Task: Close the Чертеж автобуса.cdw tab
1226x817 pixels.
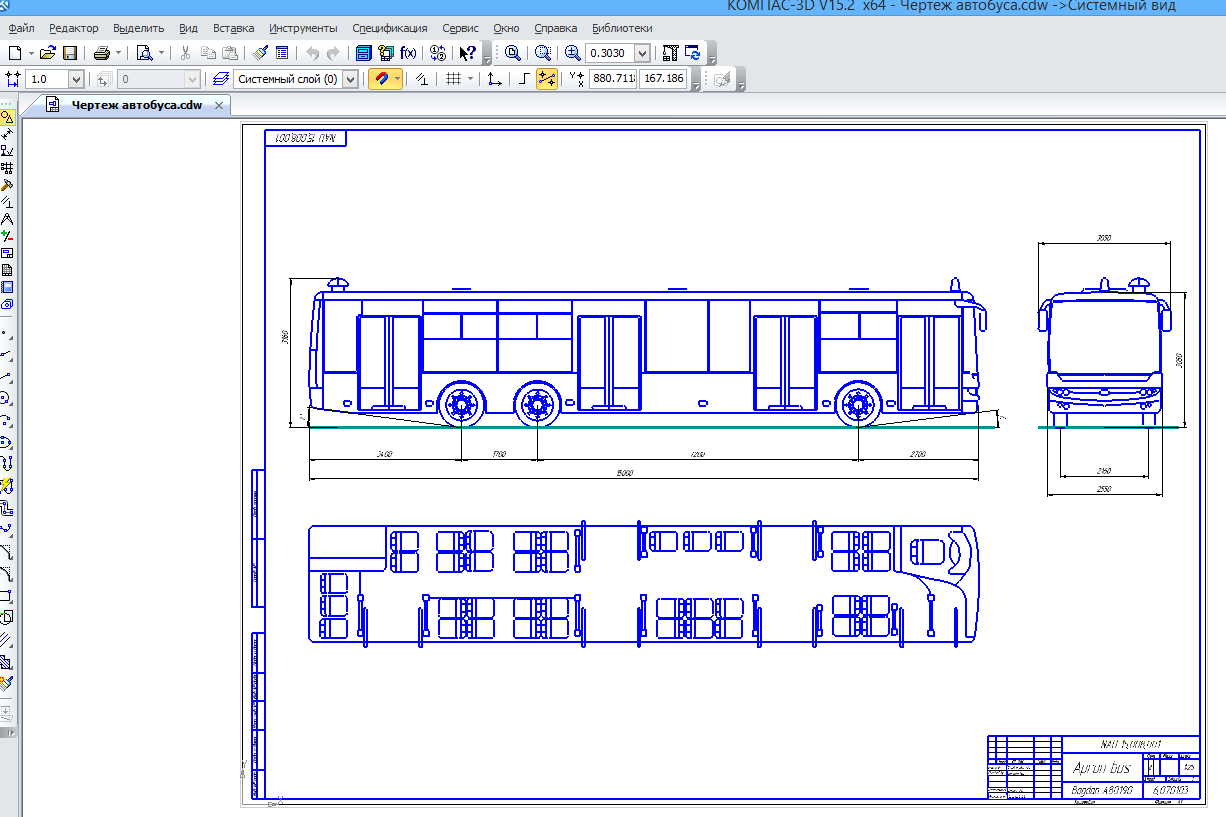Action: coord(221,104)
